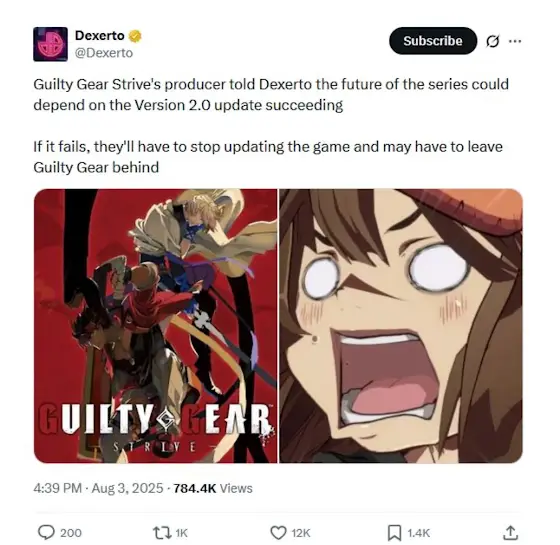Open the Dexerto display name link

[x=100, y=36]
